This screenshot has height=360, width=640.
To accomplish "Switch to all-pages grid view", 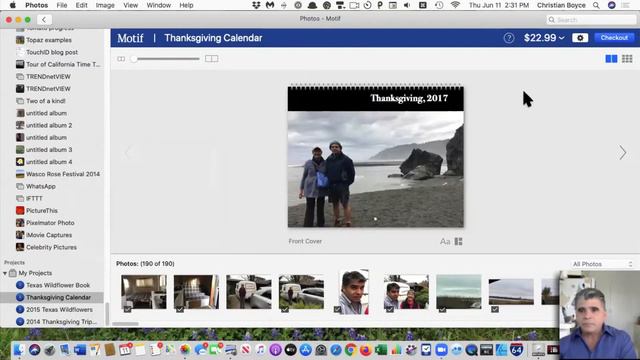I will point(627,59).
